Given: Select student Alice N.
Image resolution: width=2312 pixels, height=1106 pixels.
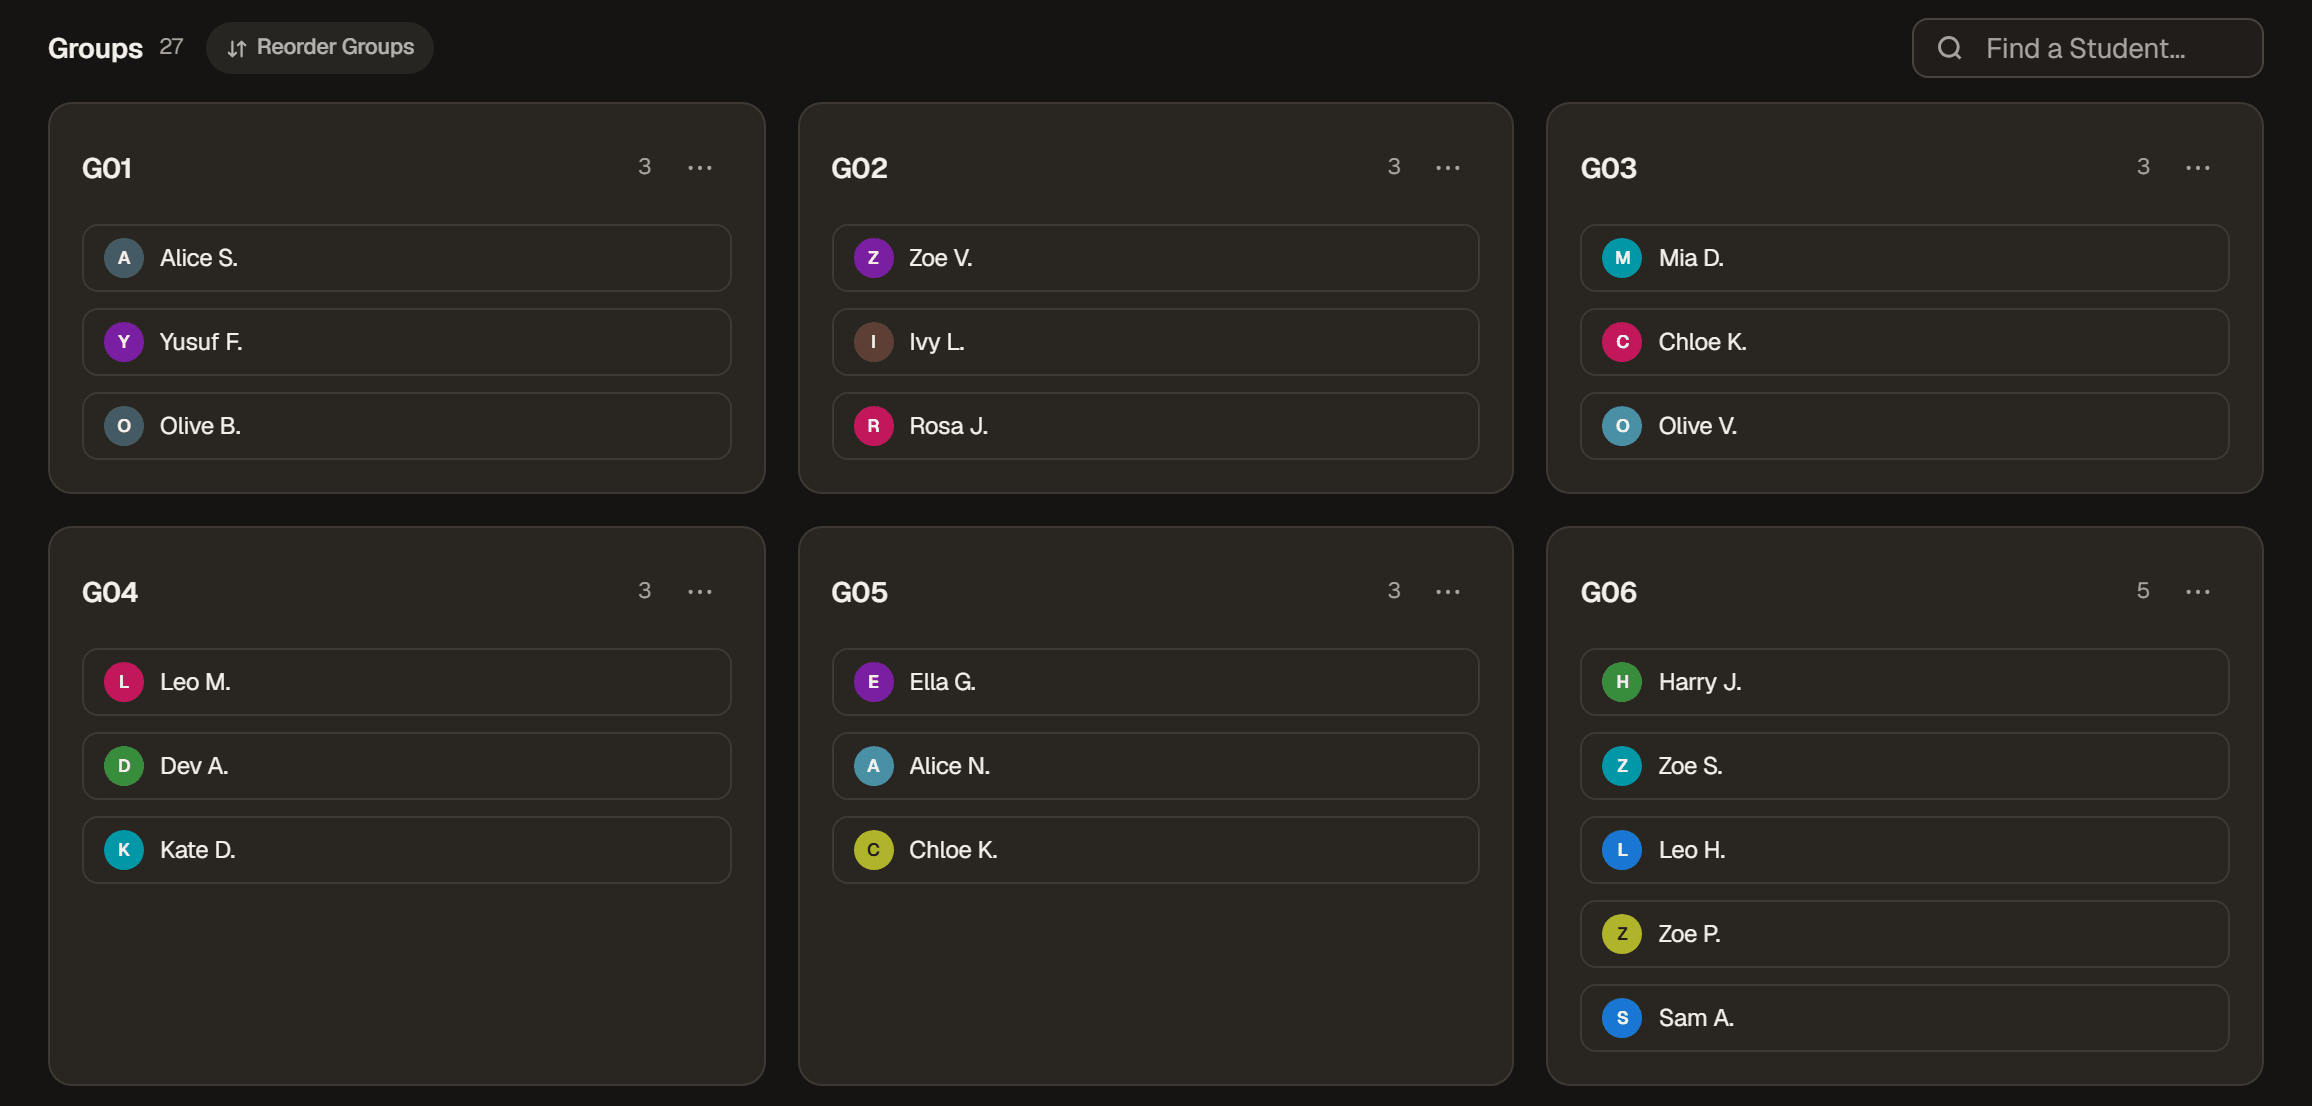Looking at the screenshot, I should [x=1155, y=766].
